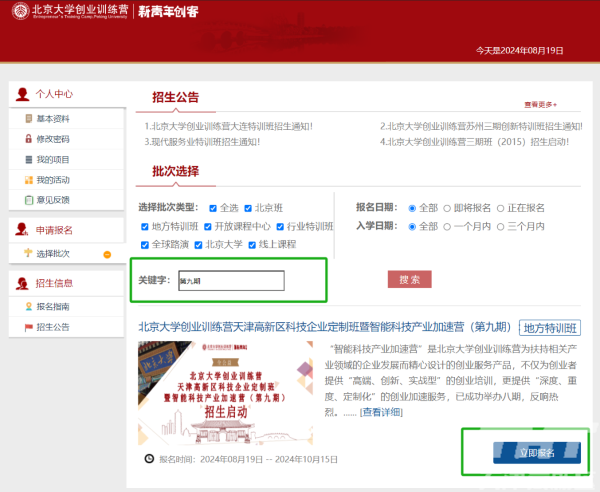This screenshot has height=492, width=600.
Task: Select 选择批次 in the sidebar
Action: (53, 254)
